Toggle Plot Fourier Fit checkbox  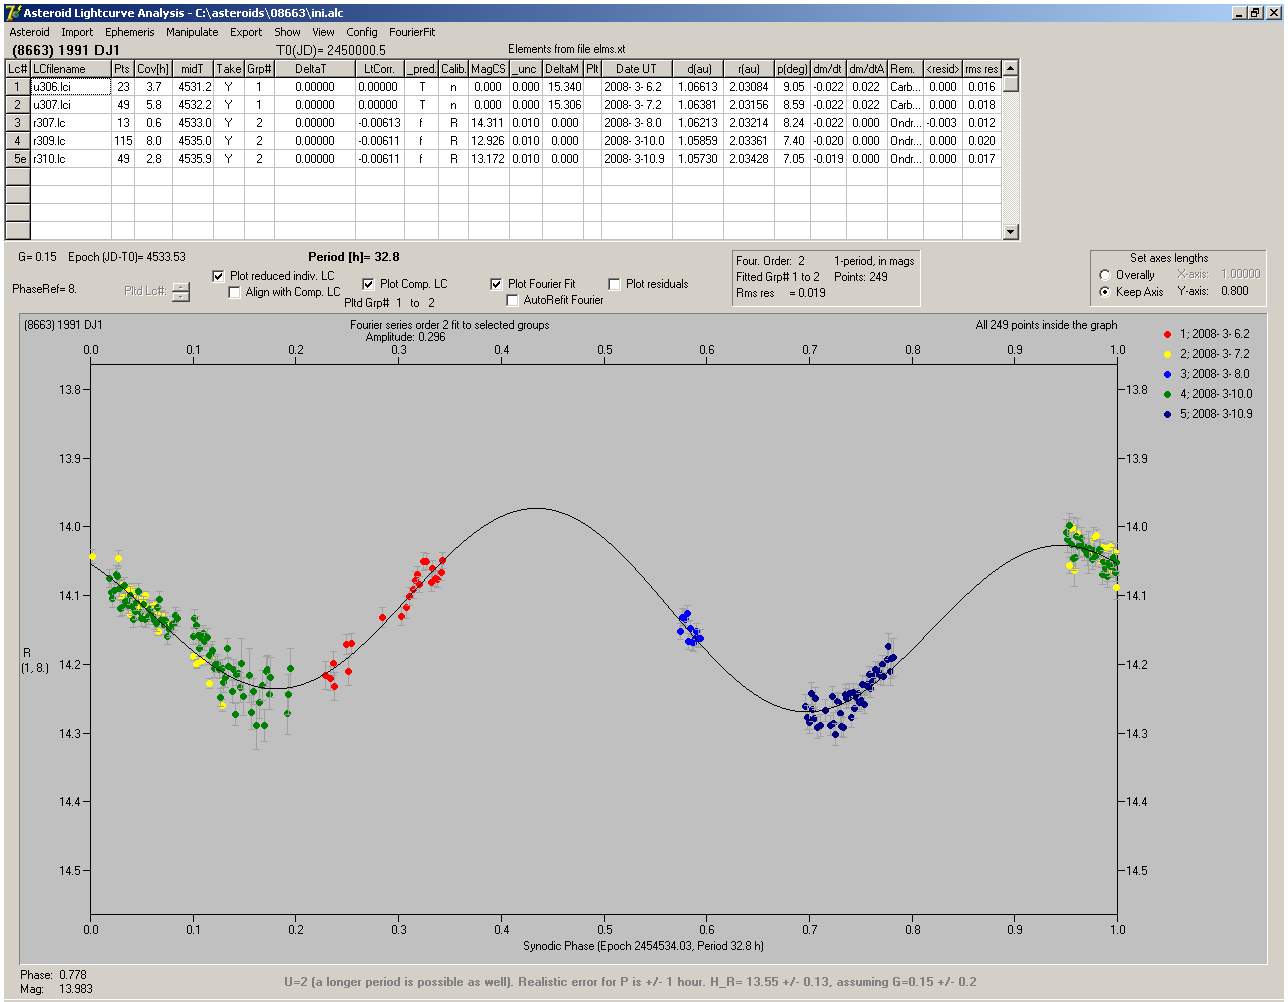click(496, 284)
